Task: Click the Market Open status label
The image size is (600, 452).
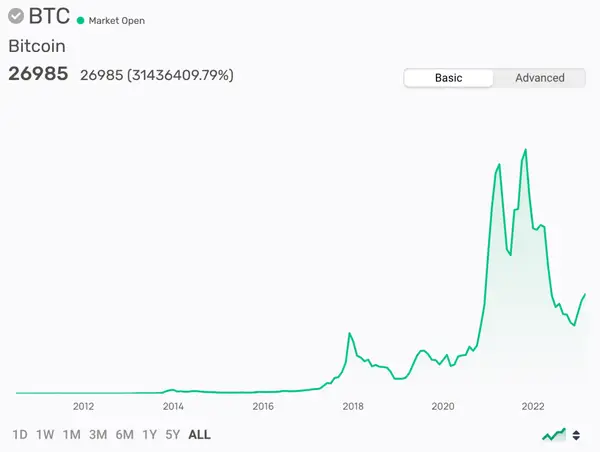Action: [117, 21]
